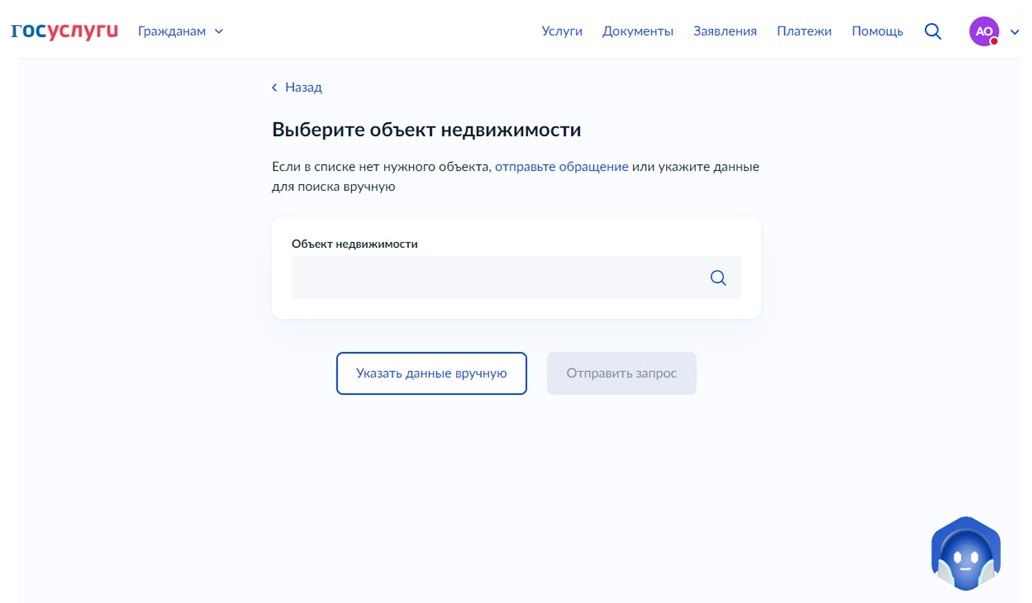
Task: Focus the Объект недвижимости input field
Action: coord(516,278)
